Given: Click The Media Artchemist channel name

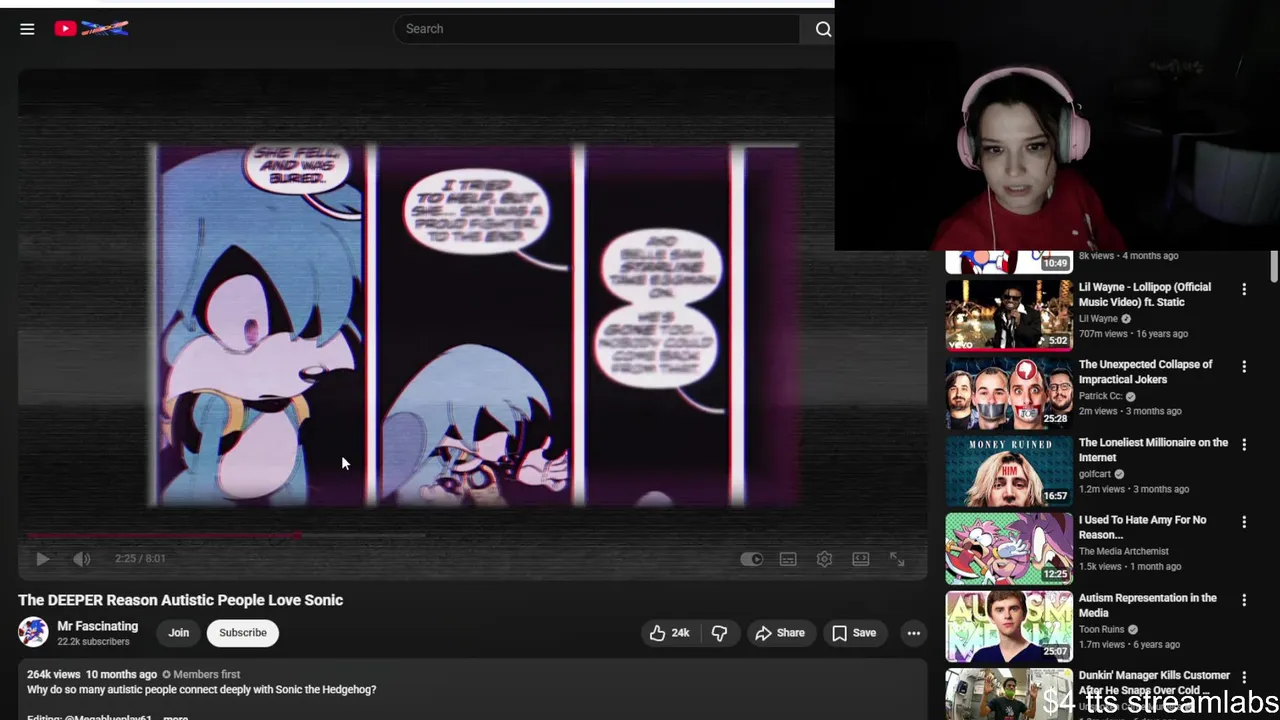Looking at the screenshot, I should click(1123, 551).
